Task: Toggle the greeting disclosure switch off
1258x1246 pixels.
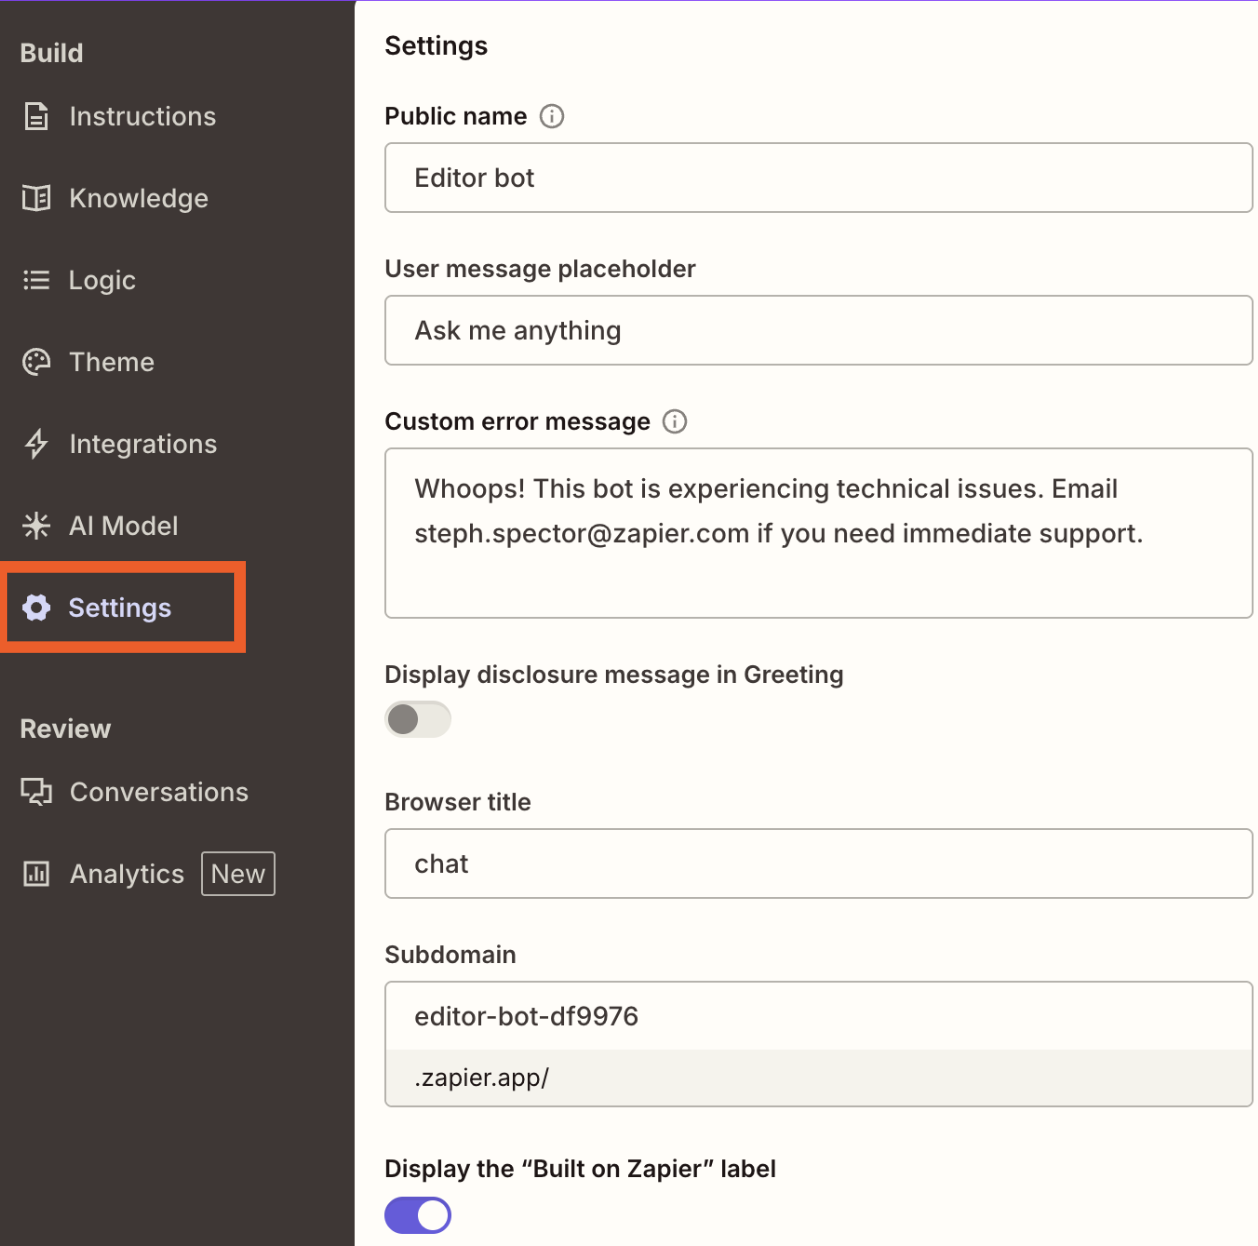Action: 417,719
